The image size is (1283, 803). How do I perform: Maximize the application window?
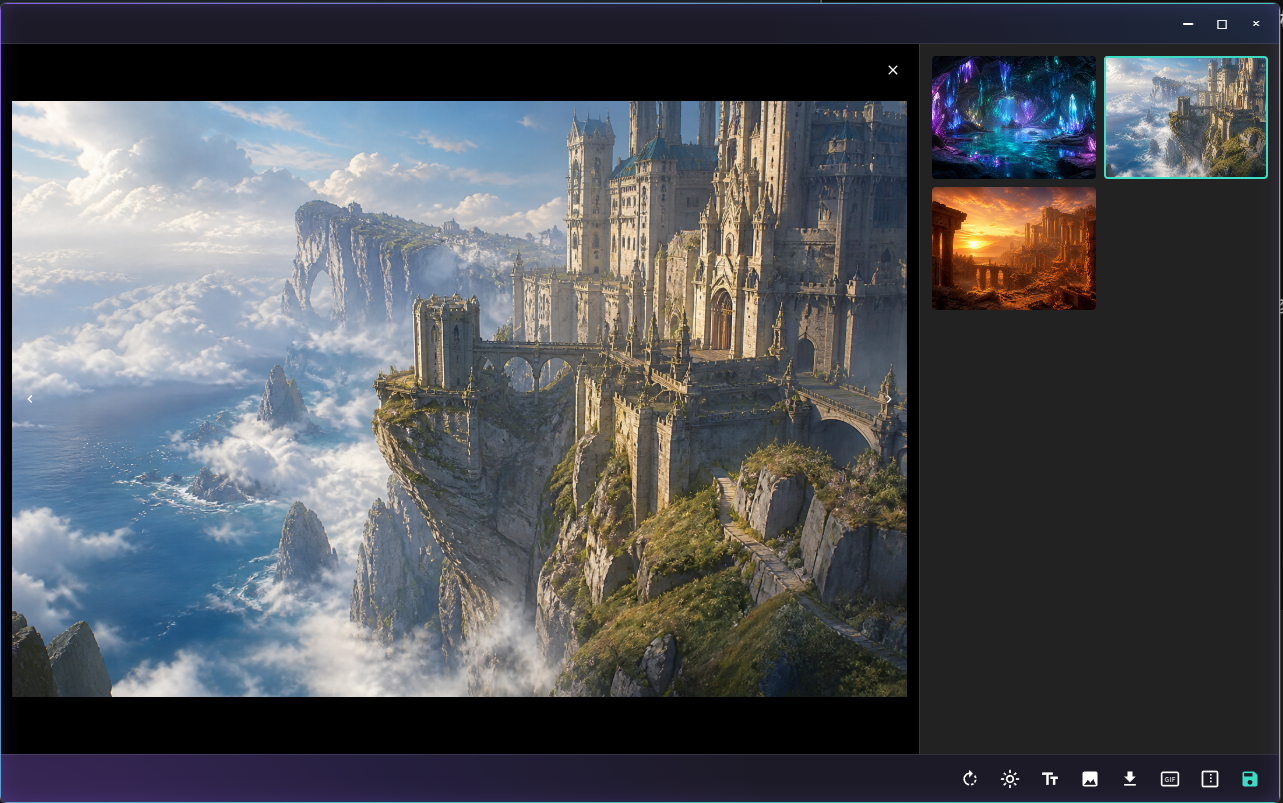(1222, 23)
